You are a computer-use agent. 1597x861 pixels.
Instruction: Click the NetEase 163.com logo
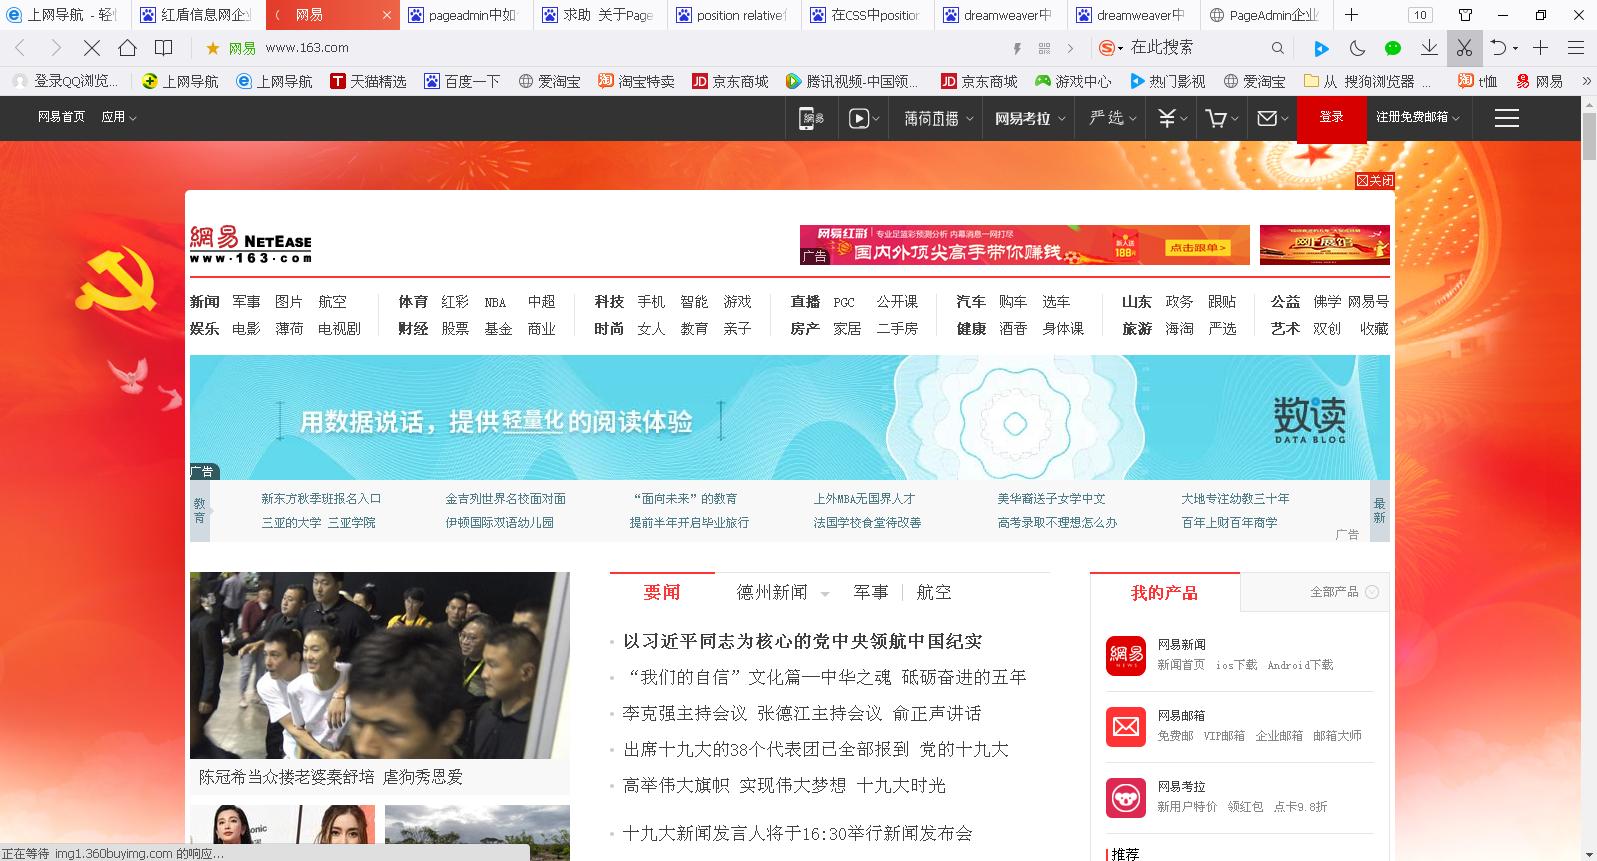(x=250, y=244)
